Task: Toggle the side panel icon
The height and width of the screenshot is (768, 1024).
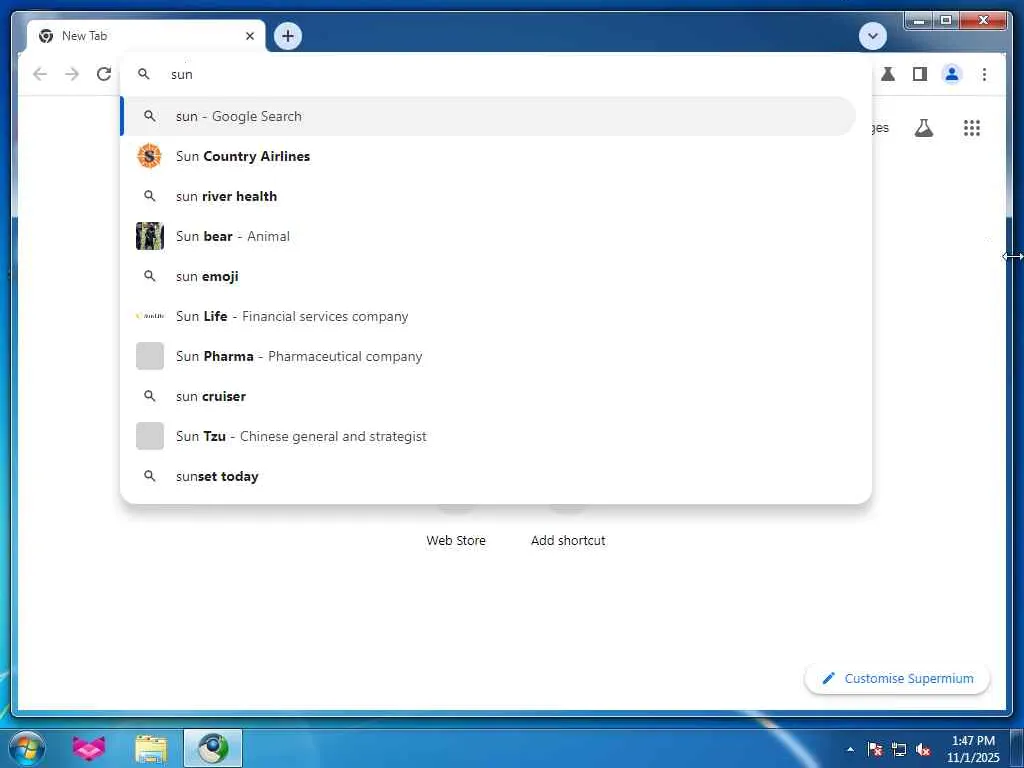Action: pos(920,74)
